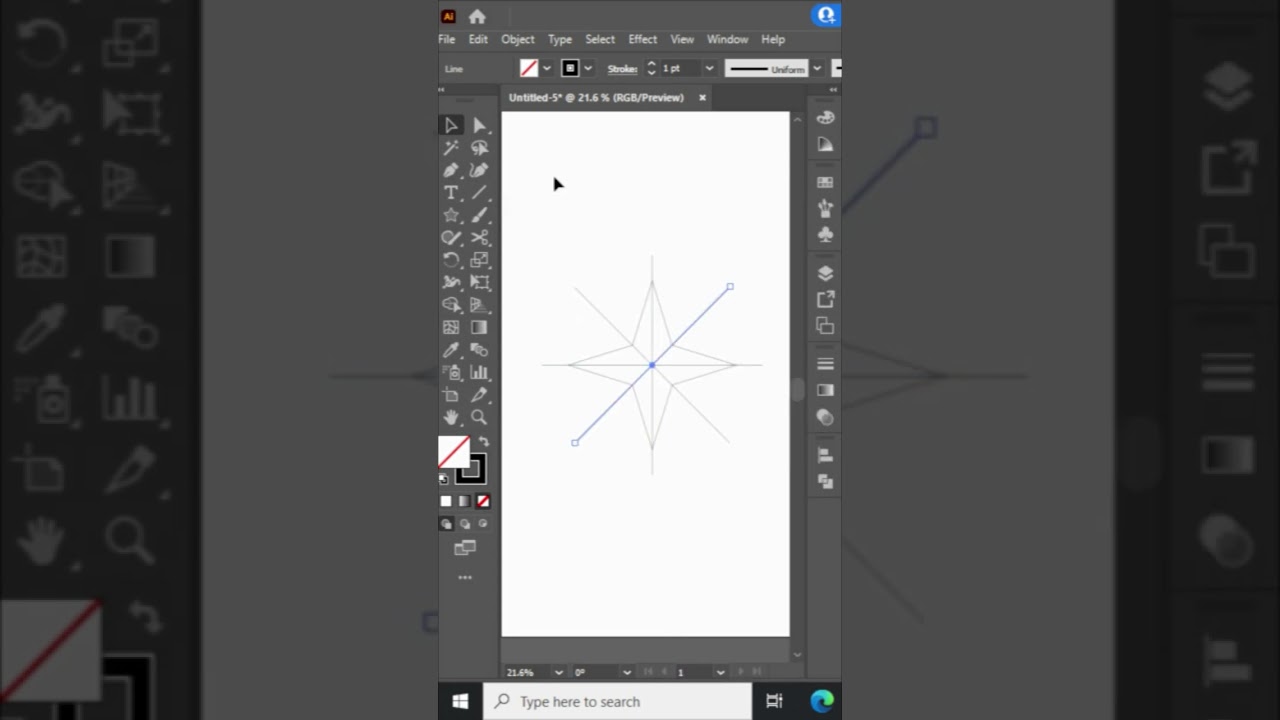
Task: Open the Object menu
Action: 518,39
